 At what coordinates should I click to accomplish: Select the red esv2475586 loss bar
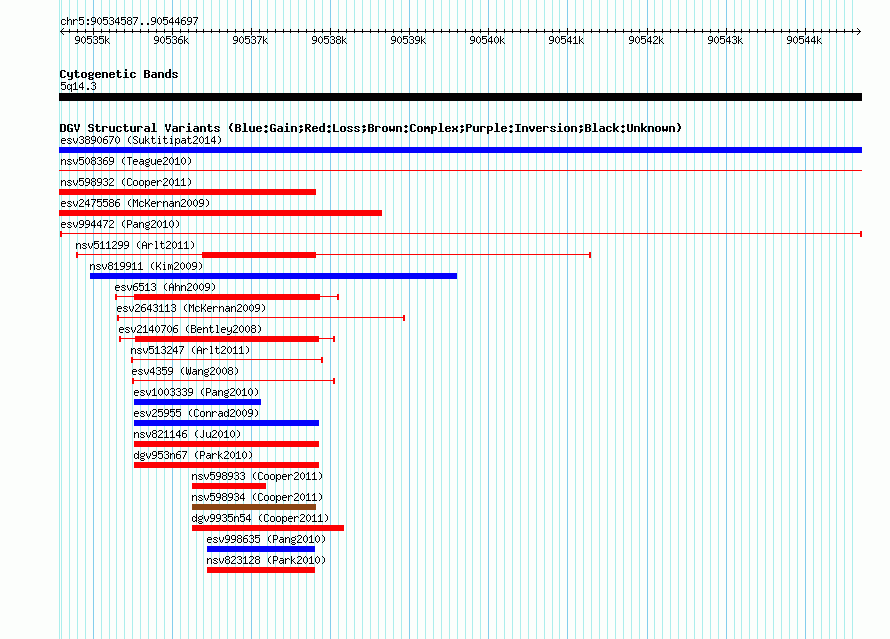pos(220,213)
